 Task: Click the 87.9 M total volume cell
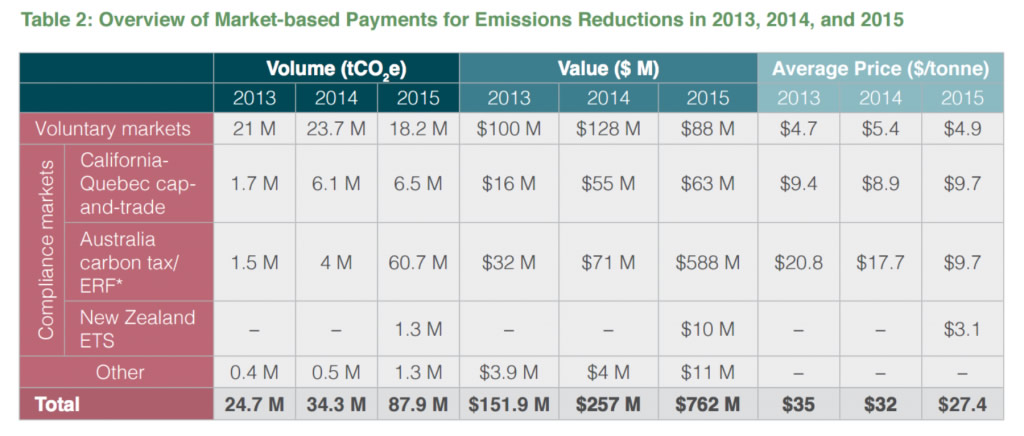[418, 405]
